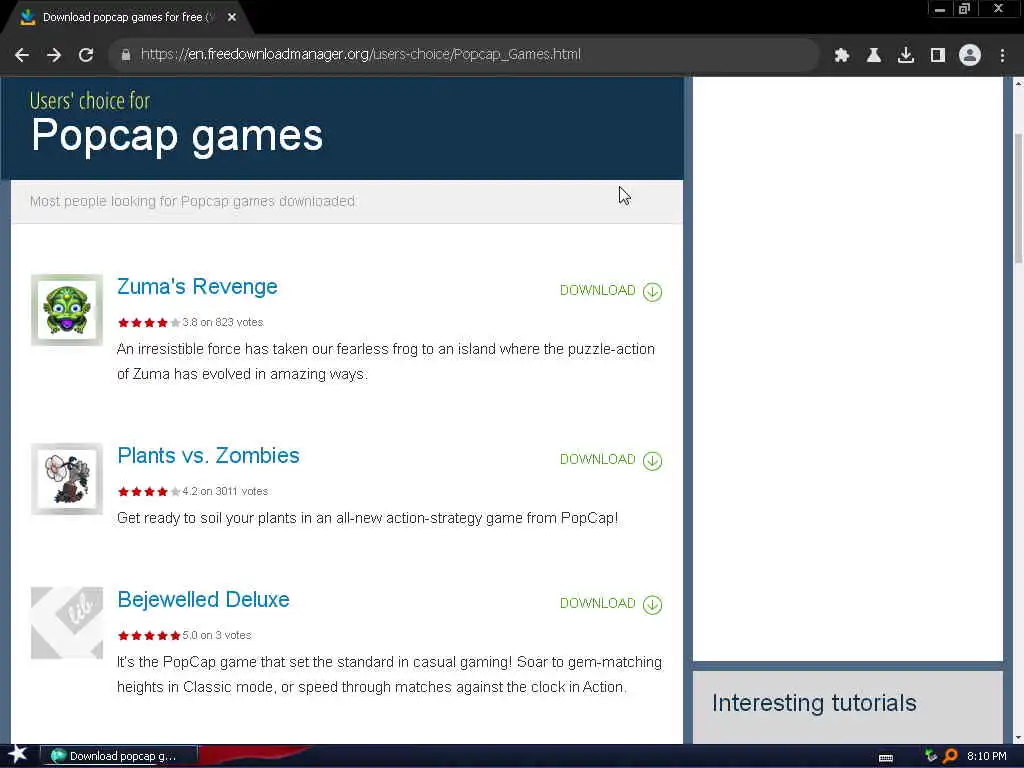Toggle the side panel icon
The width and height of the screenshot is (1024, 768).
click(x=938, y=55)
